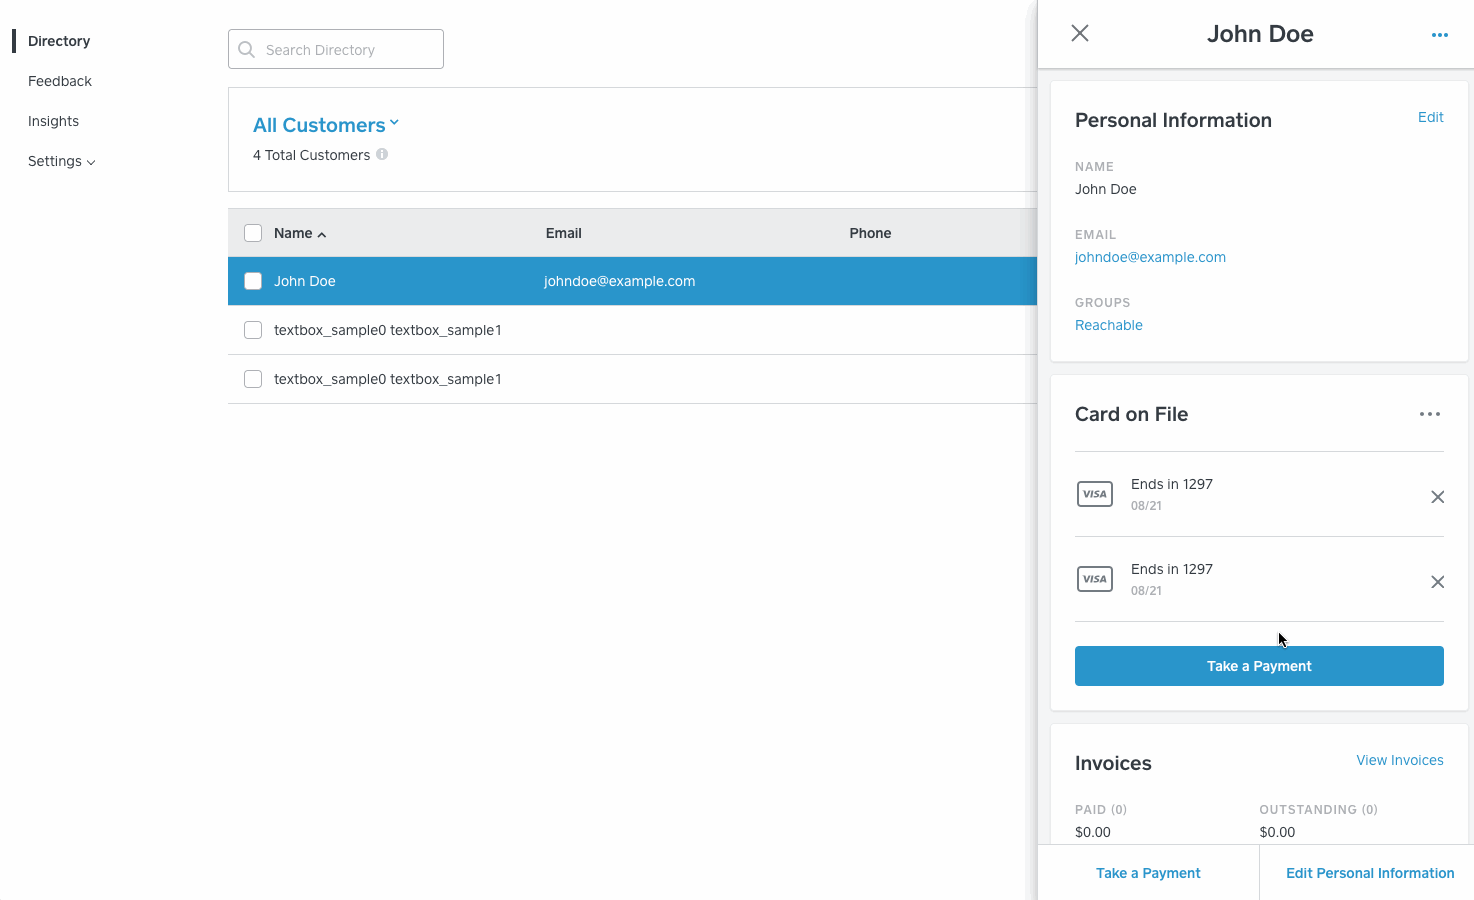Go to Insights in the sidebar
This screenshot has height=900, width=1474.
coord(54,121)
